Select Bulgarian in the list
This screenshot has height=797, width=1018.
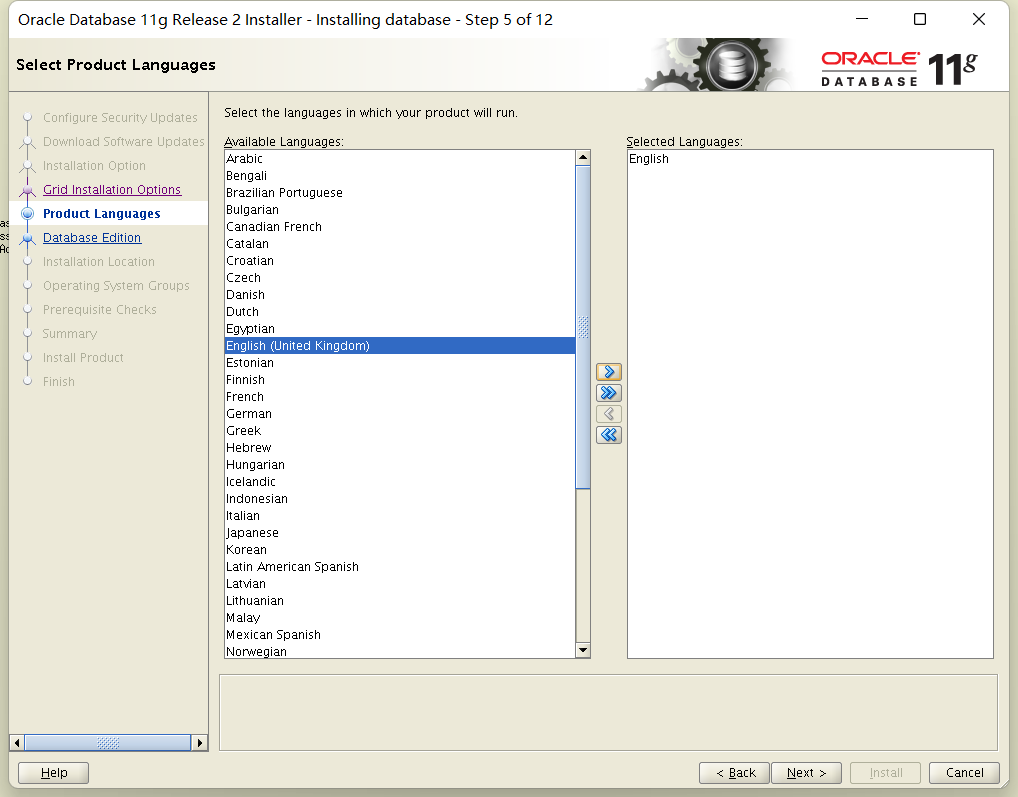pyautogui.click(x=400, y=210)
